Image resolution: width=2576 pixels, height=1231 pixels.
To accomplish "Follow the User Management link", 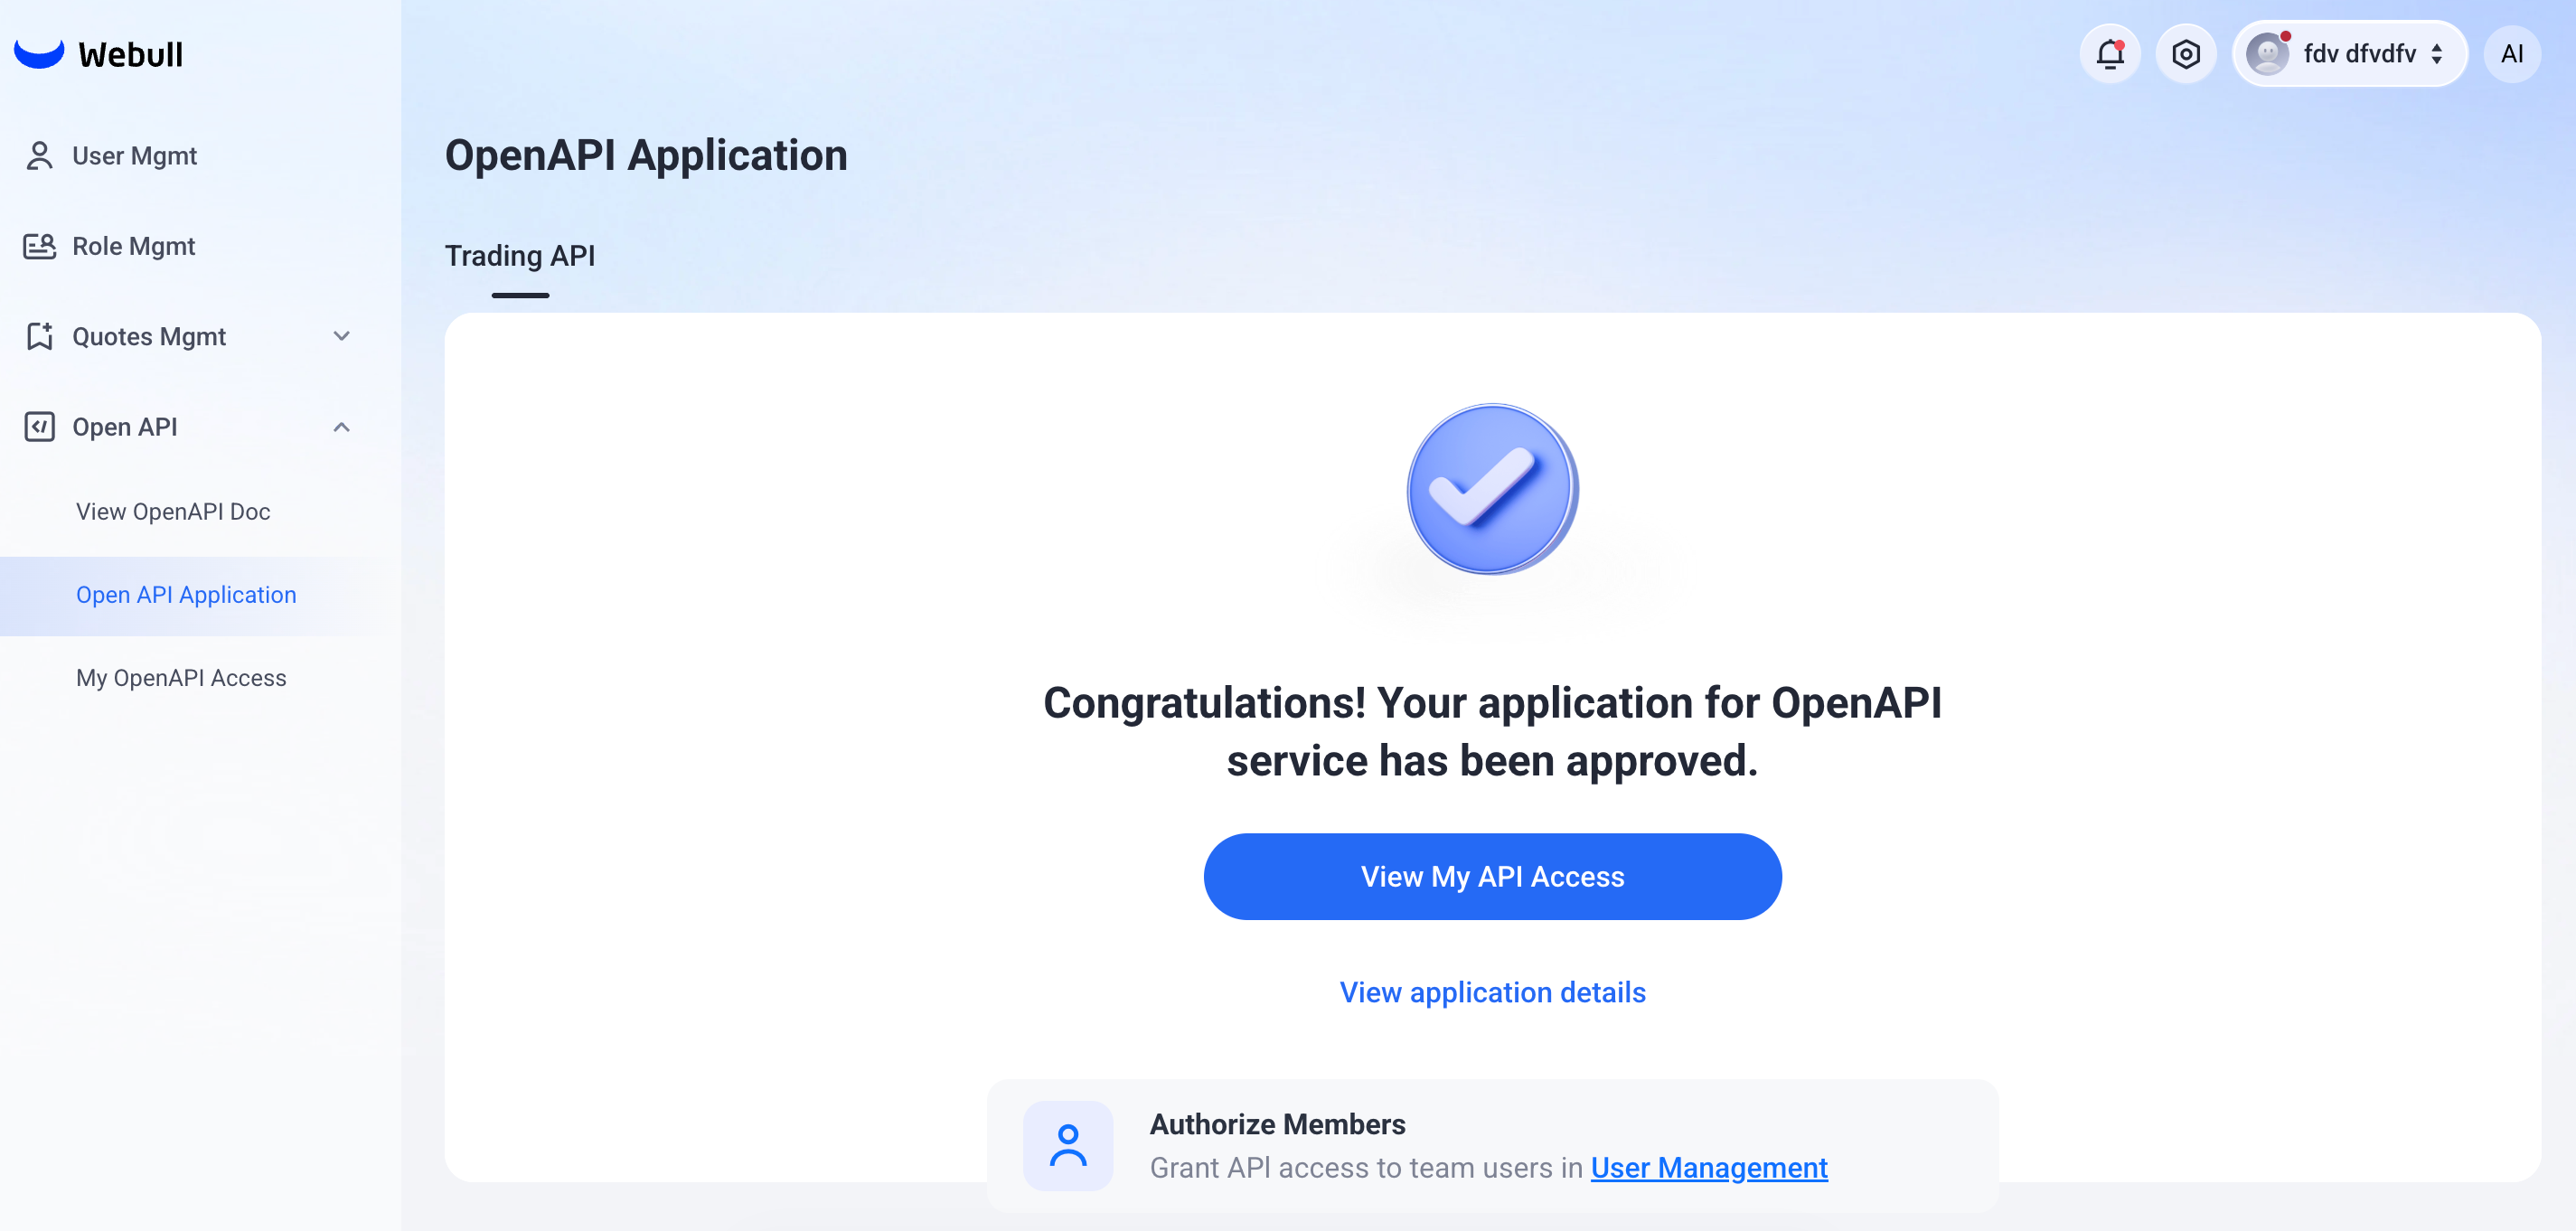I will click(x=1709, y=1168).
